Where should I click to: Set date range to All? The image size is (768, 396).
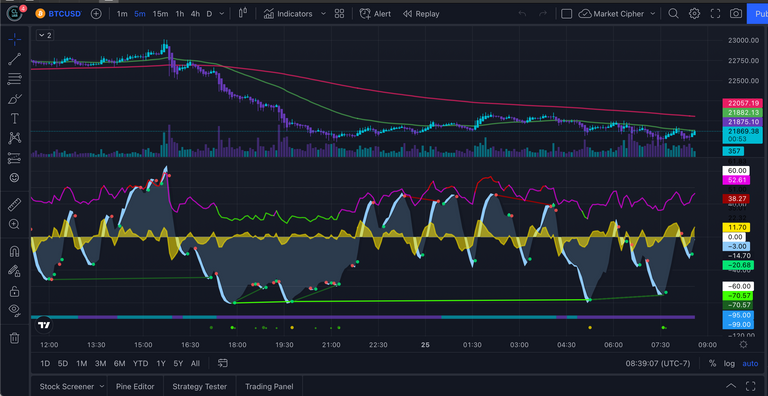195,363
